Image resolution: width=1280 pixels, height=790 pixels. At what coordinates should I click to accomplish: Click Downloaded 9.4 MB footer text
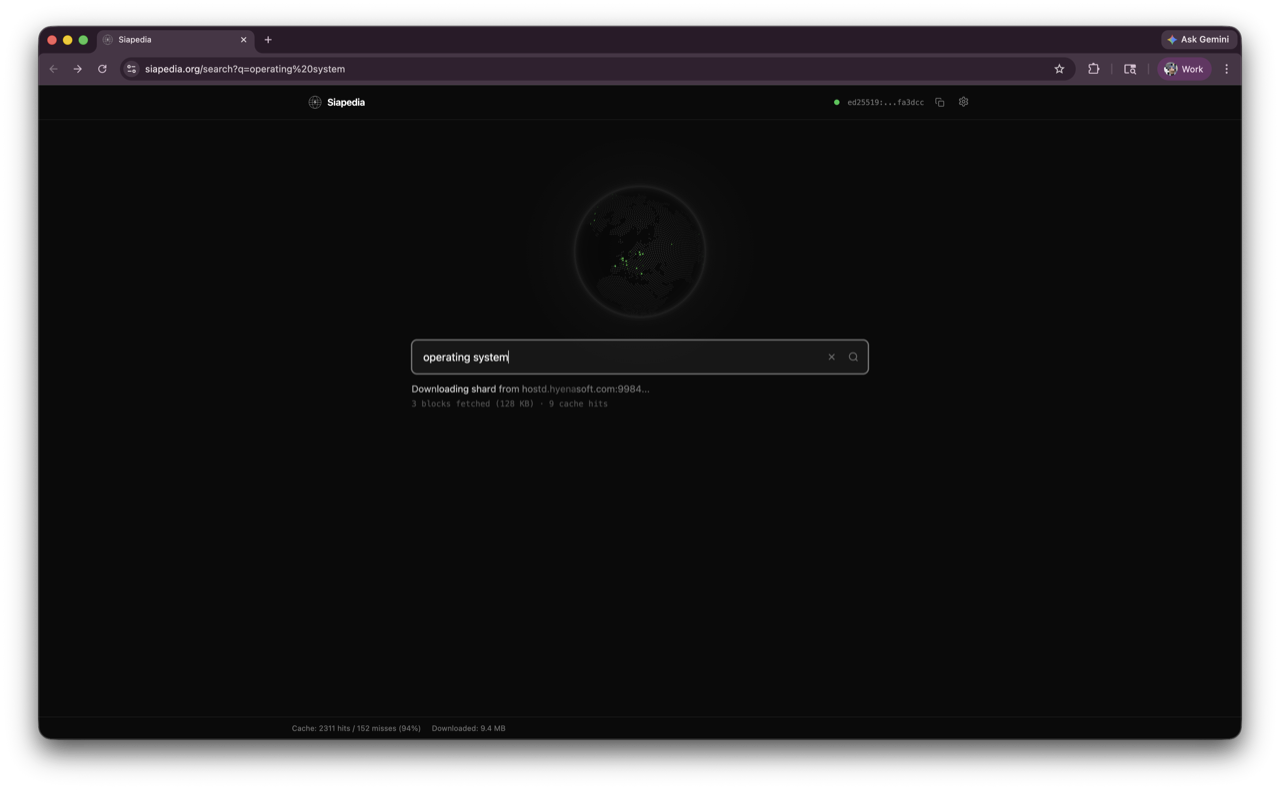[x=468, y=728]
